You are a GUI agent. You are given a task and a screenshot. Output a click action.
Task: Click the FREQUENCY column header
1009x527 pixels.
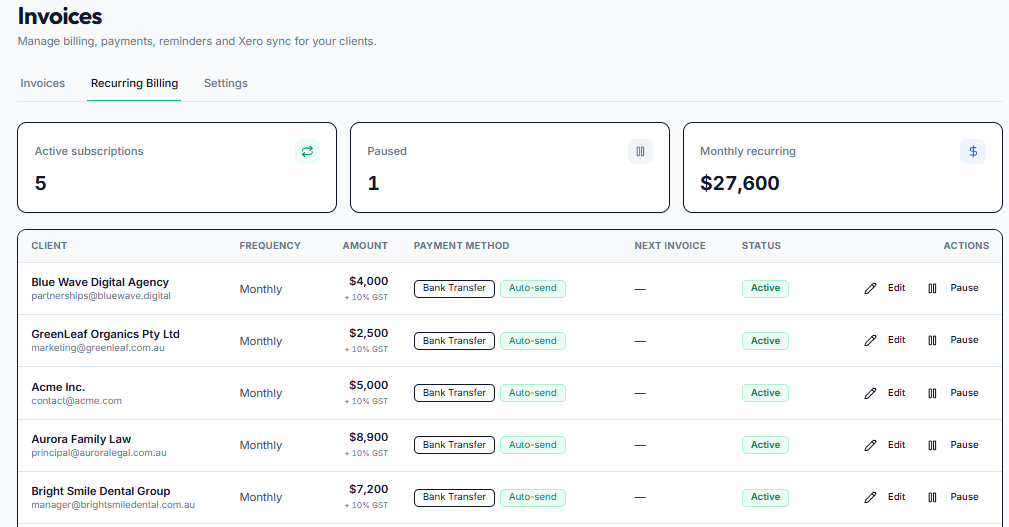(x=270, y=246)
